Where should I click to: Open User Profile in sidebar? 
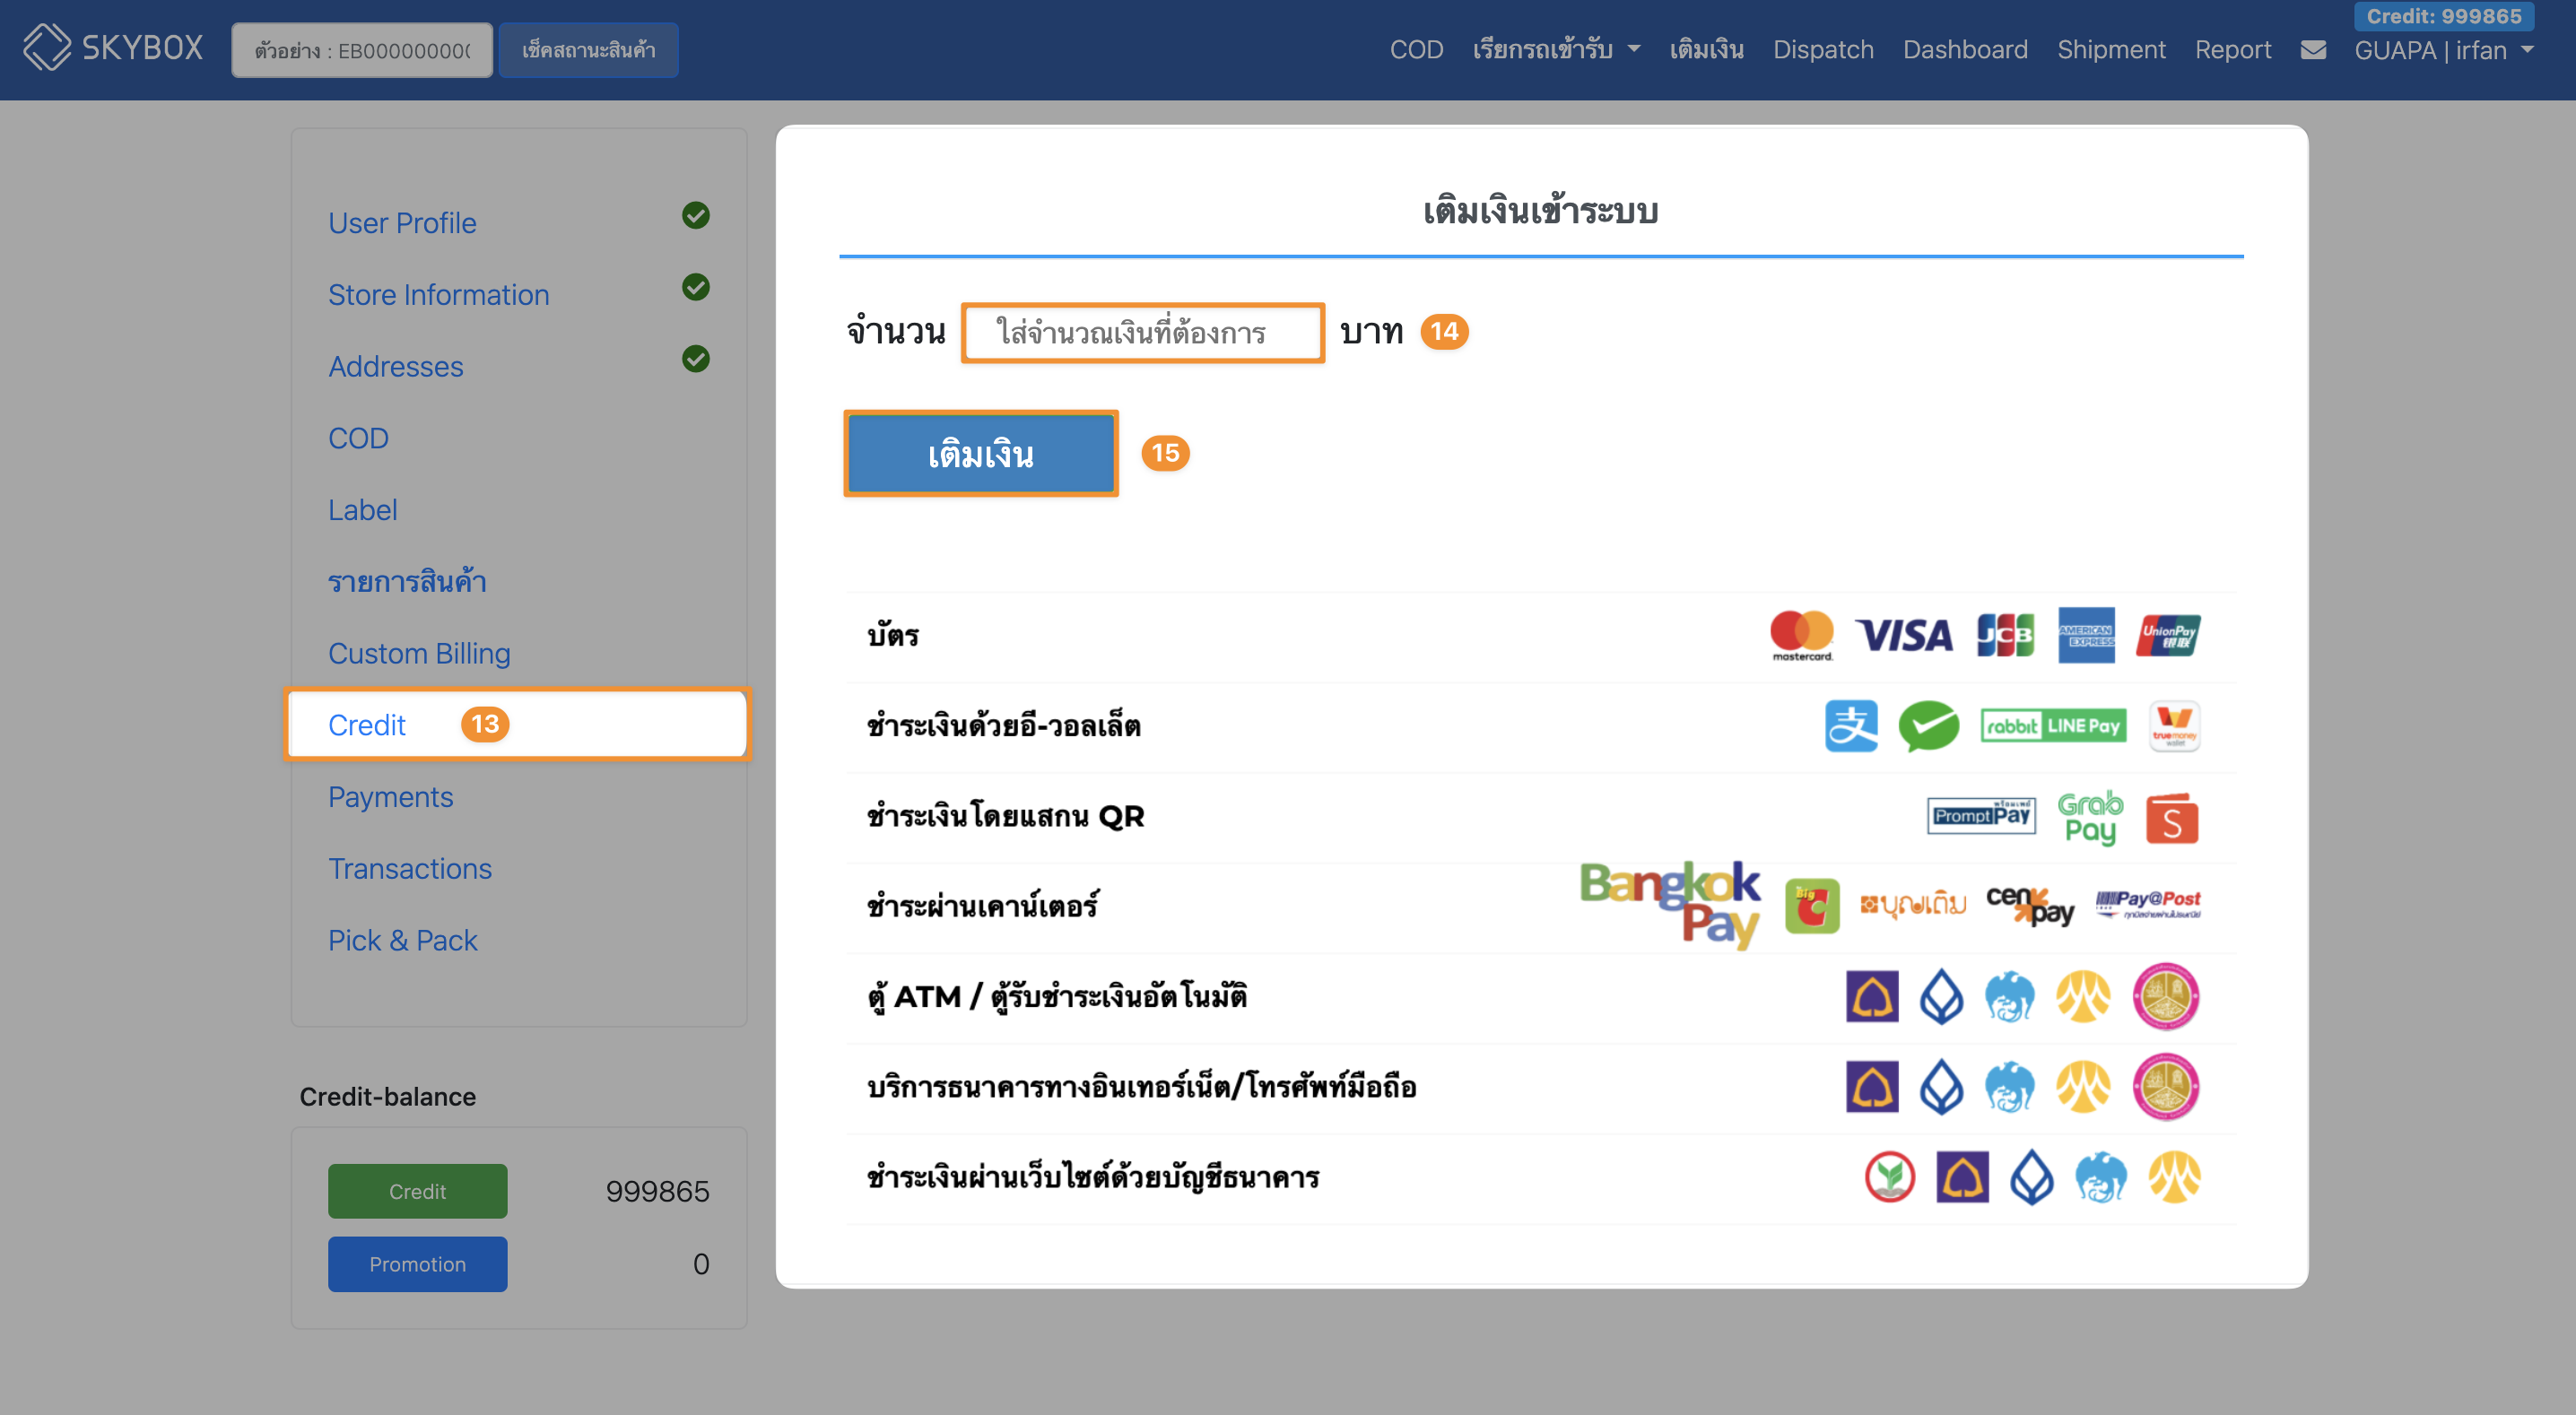pos(402,222)
